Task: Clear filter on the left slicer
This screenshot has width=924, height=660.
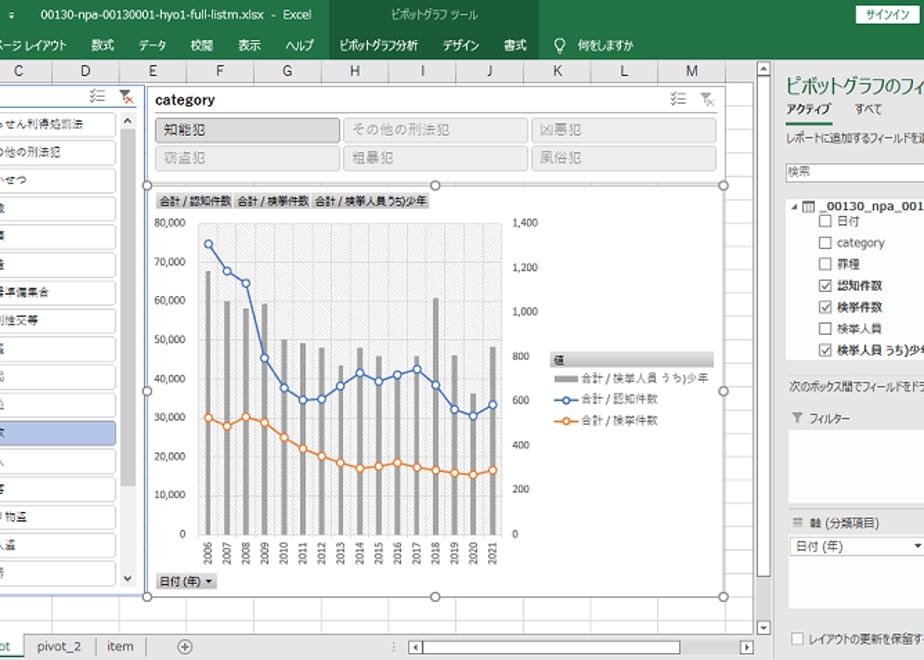Action: tap(126, 96)
